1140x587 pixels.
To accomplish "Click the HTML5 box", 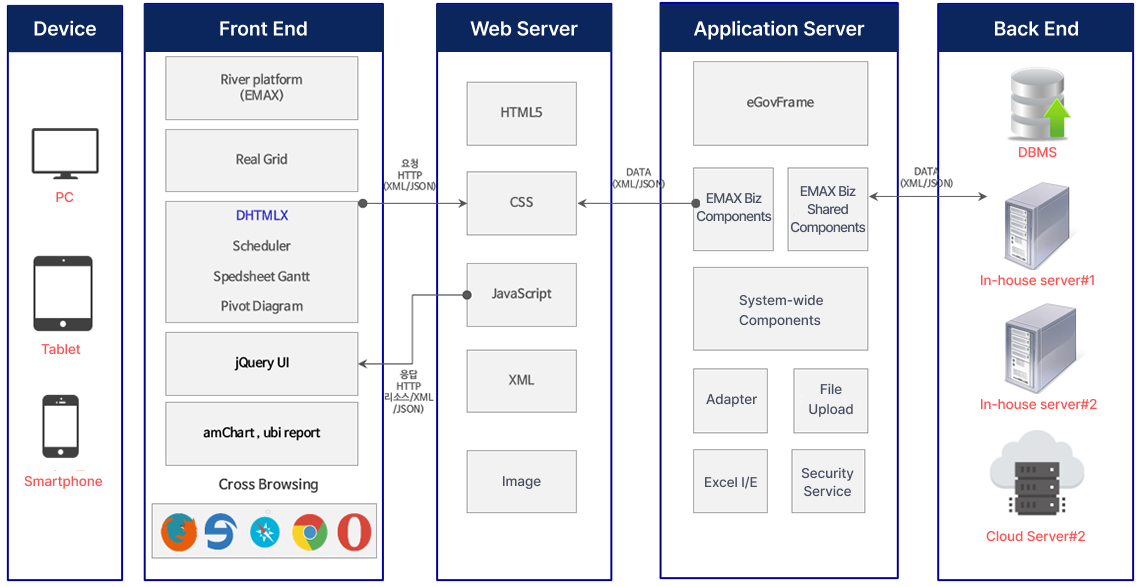I will [521, 113].
